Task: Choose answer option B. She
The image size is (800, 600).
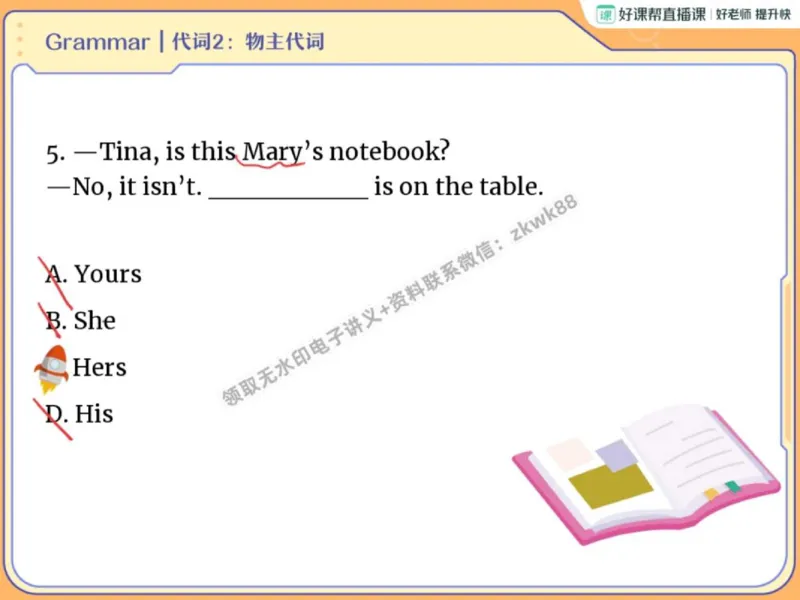Action: 81,320
